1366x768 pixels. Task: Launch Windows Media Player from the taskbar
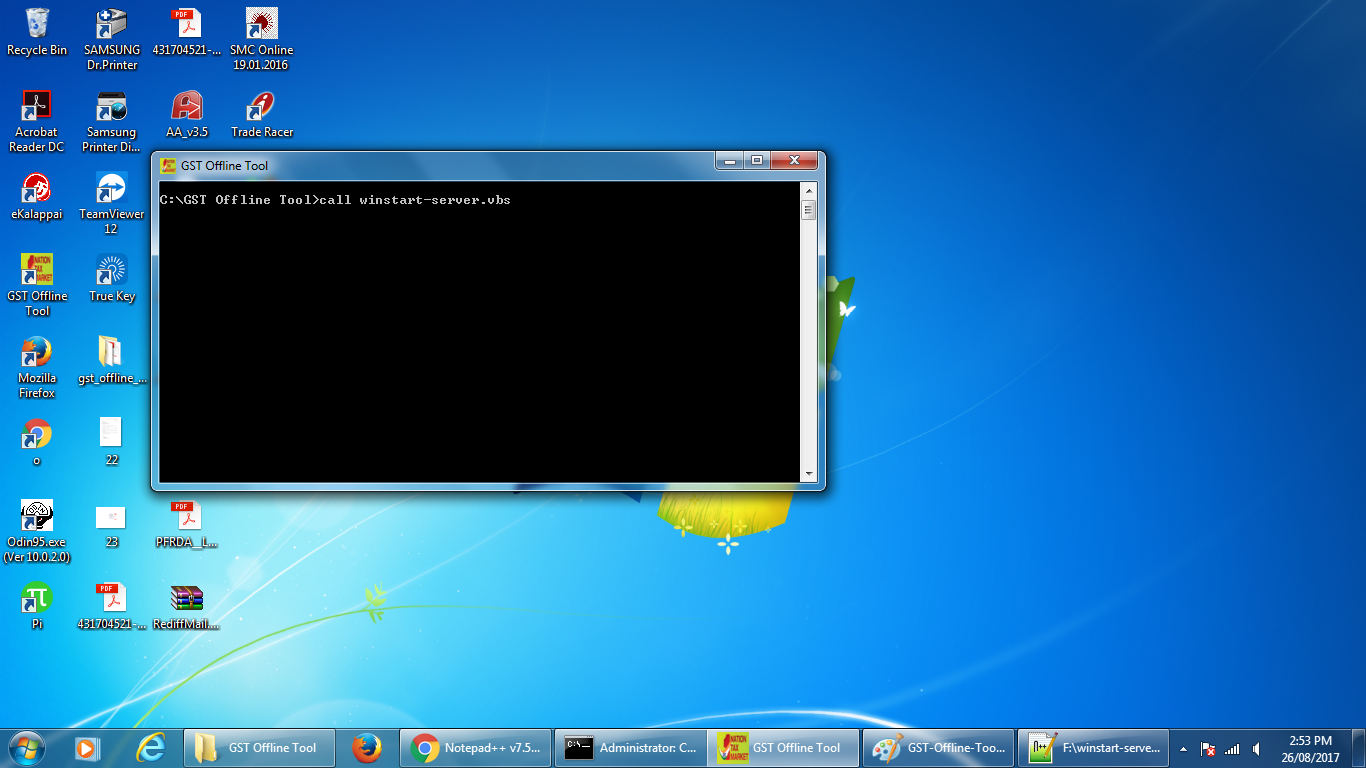click(x=89, y=747)
